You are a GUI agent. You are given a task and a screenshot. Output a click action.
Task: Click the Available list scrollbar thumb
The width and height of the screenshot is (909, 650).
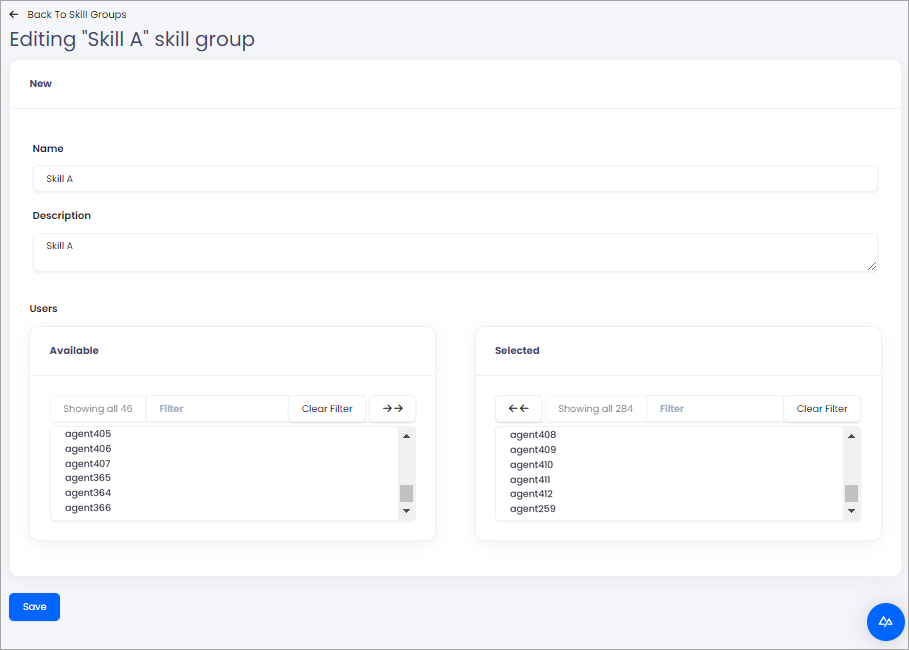[x=406, y=493]
